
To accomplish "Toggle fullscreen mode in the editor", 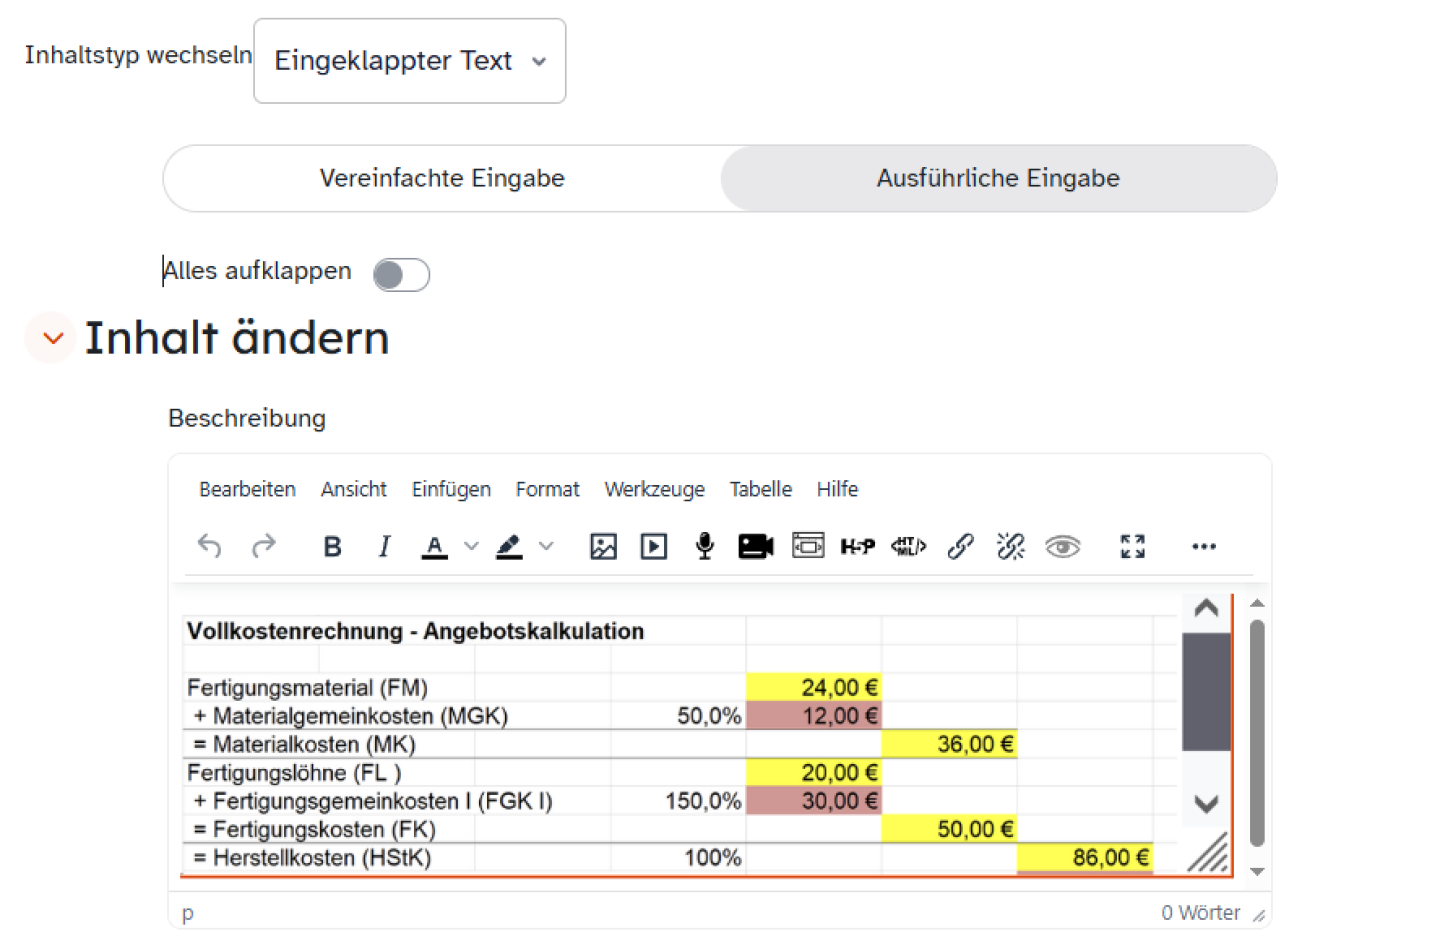I will pyautogui.click(x=1132, y=546).
